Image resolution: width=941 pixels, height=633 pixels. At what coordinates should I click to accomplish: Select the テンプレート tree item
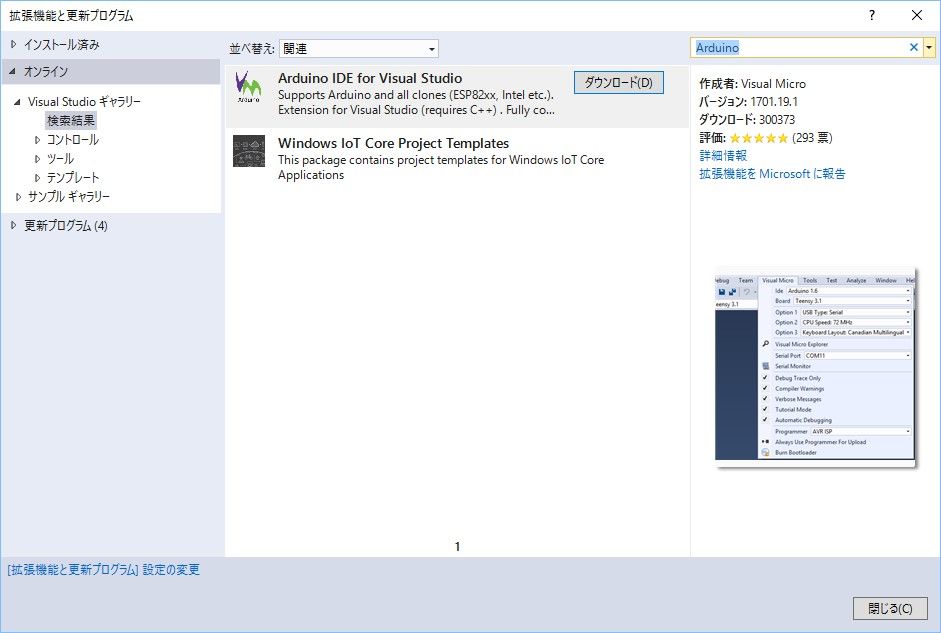click(x=73, y=178)
